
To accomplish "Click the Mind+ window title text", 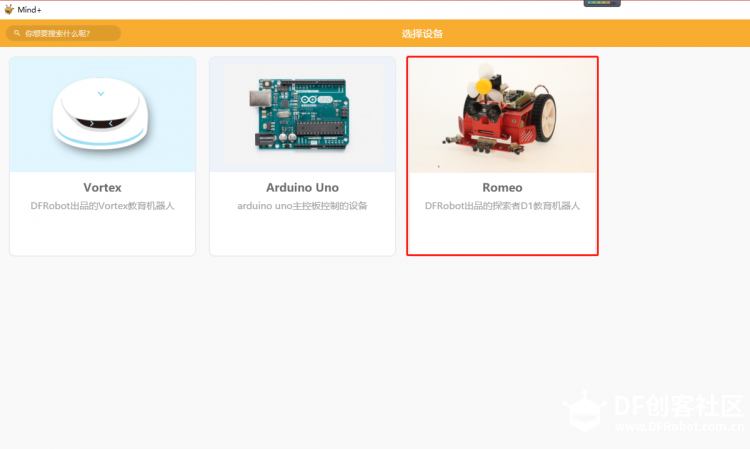I will coord(29,10).
